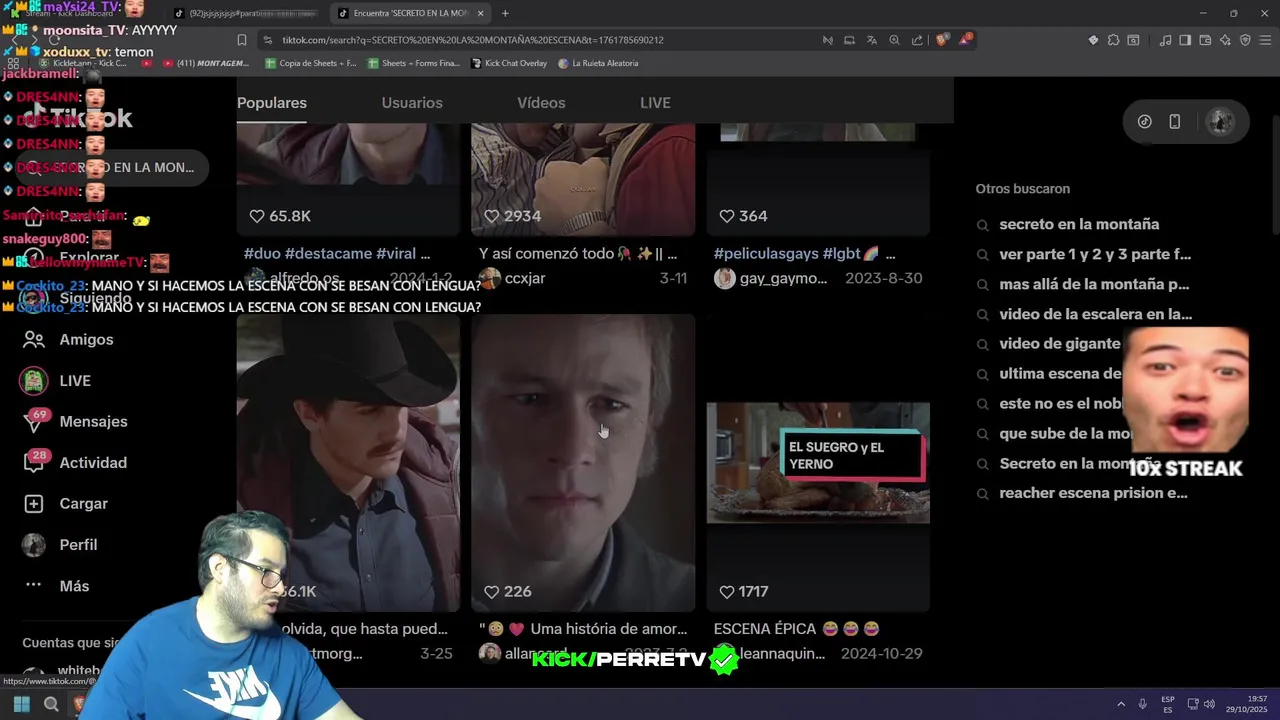Switch to the Usuarios tab
Screen dimensions: 1280x720
pos(412,103)
